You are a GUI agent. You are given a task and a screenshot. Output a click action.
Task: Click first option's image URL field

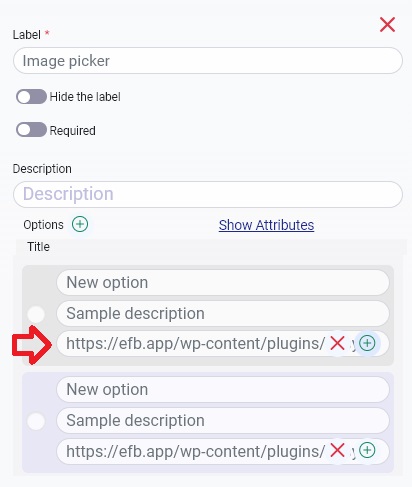(x=192, y=343)
